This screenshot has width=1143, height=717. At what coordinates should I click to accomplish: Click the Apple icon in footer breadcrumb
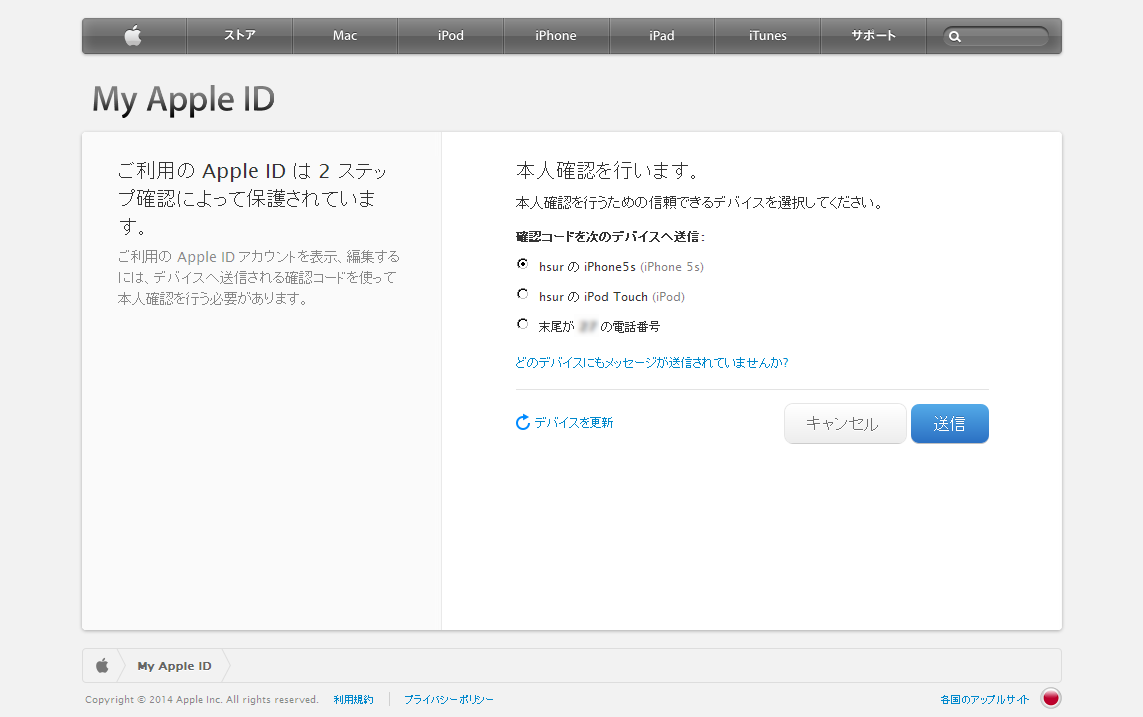coord(102,666)
